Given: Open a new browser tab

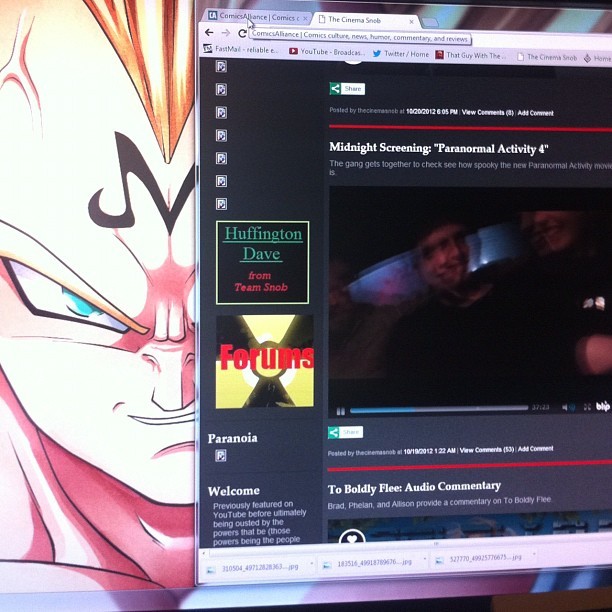Looking at the screenshot, I should coord(430,23).
